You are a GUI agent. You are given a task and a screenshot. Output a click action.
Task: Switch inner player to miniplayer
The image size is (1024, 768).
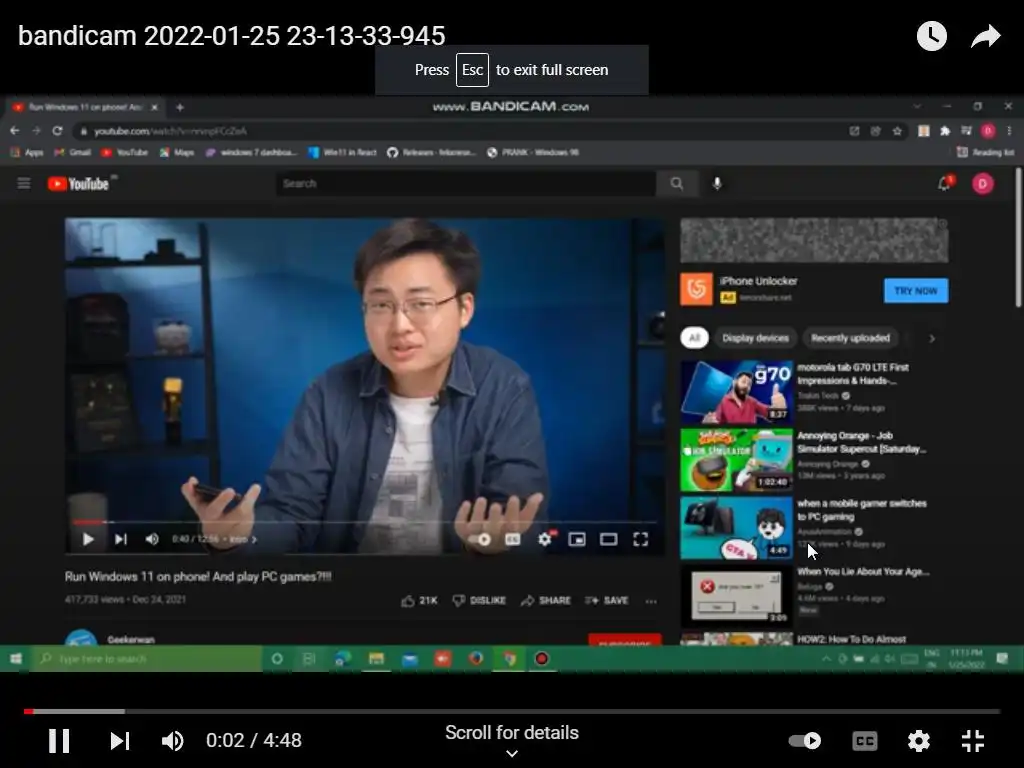pos(577,539)
